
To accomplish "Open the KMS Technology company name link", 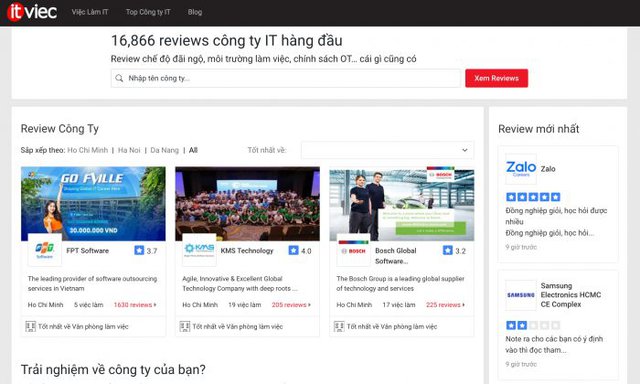I will coord(247,251).
